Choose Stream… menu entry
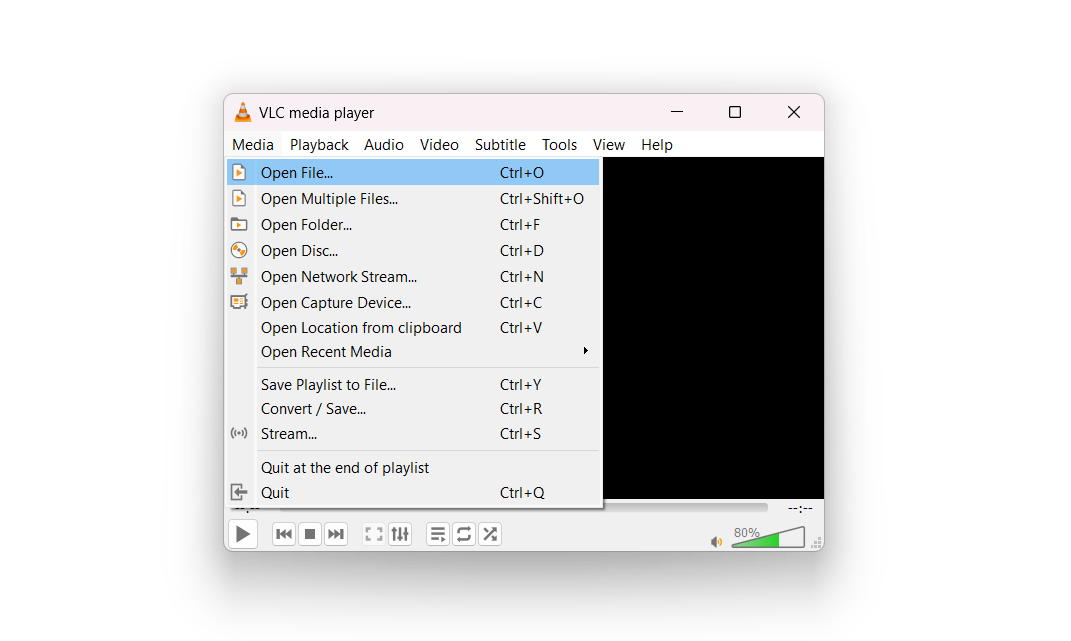Viewport: 1071px width, 641px height. (x=413, y=433)
